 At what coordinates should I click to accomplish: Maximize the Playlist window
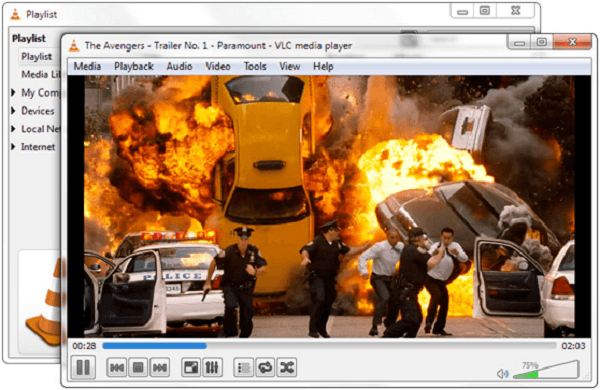(485, 11)
